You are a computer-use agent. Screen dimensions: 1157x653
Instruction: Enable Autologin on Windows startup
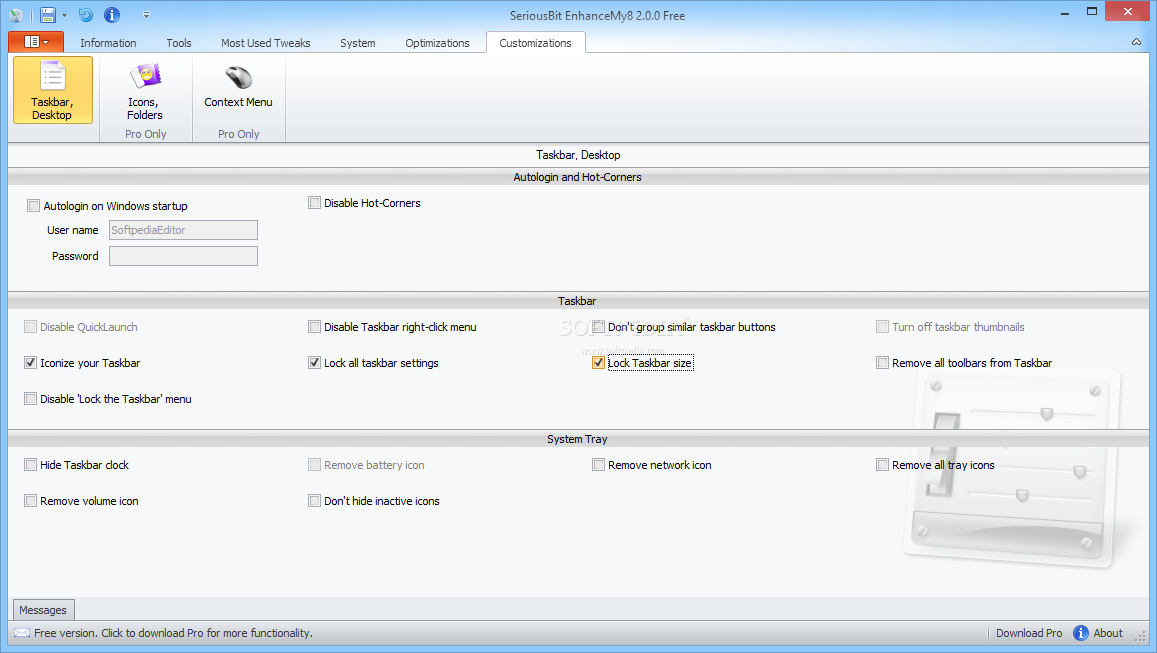33,206
